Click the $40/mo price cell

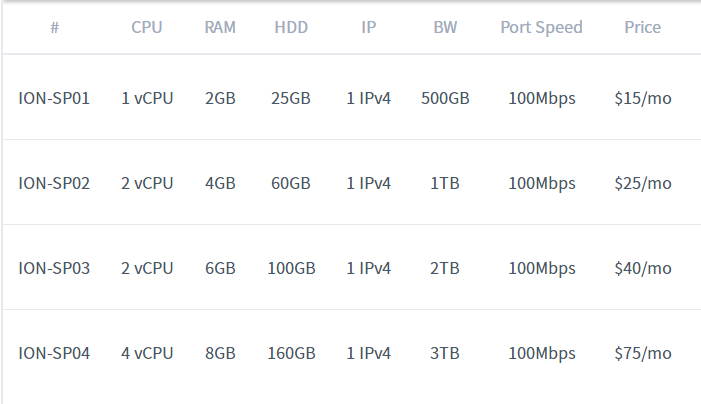[x=642, y=268]
